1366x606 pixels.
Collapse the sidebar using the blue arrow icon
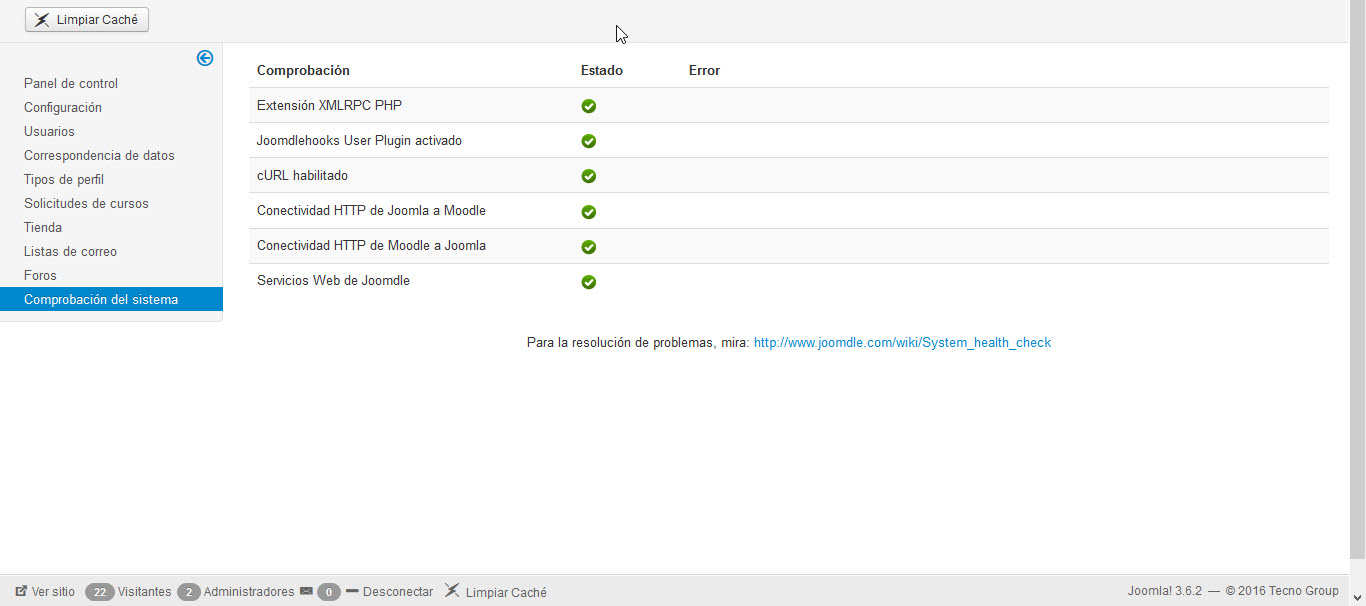click(205, 59)
